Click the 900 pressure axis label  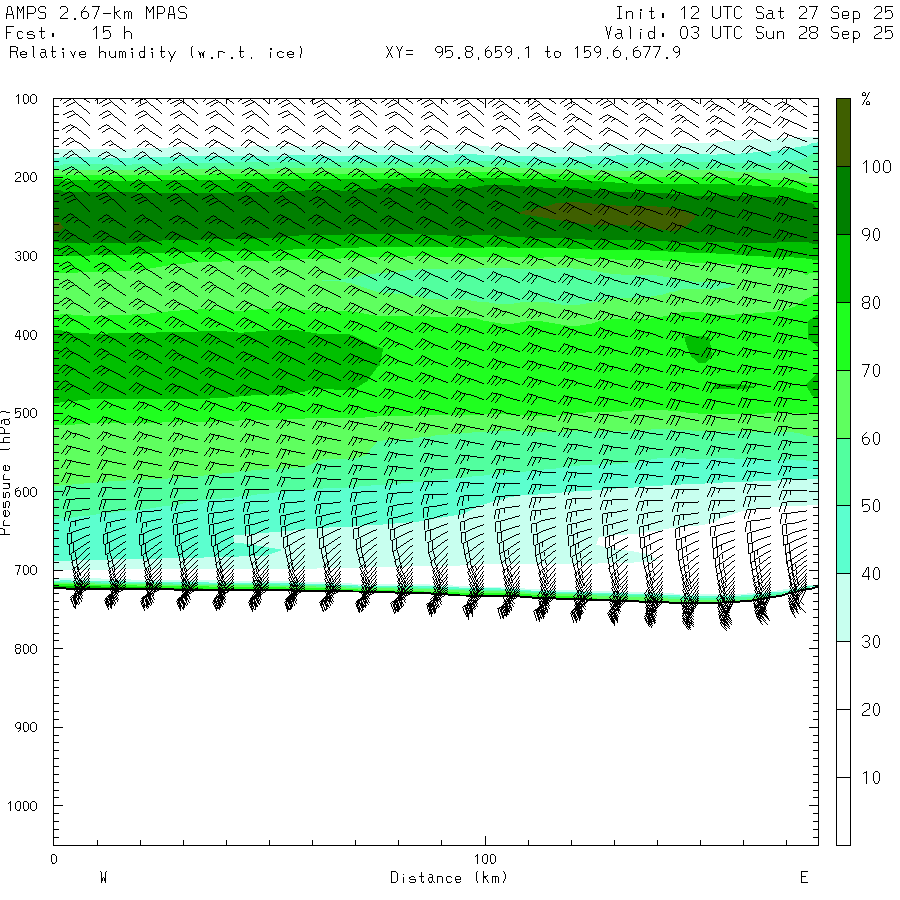26,727
